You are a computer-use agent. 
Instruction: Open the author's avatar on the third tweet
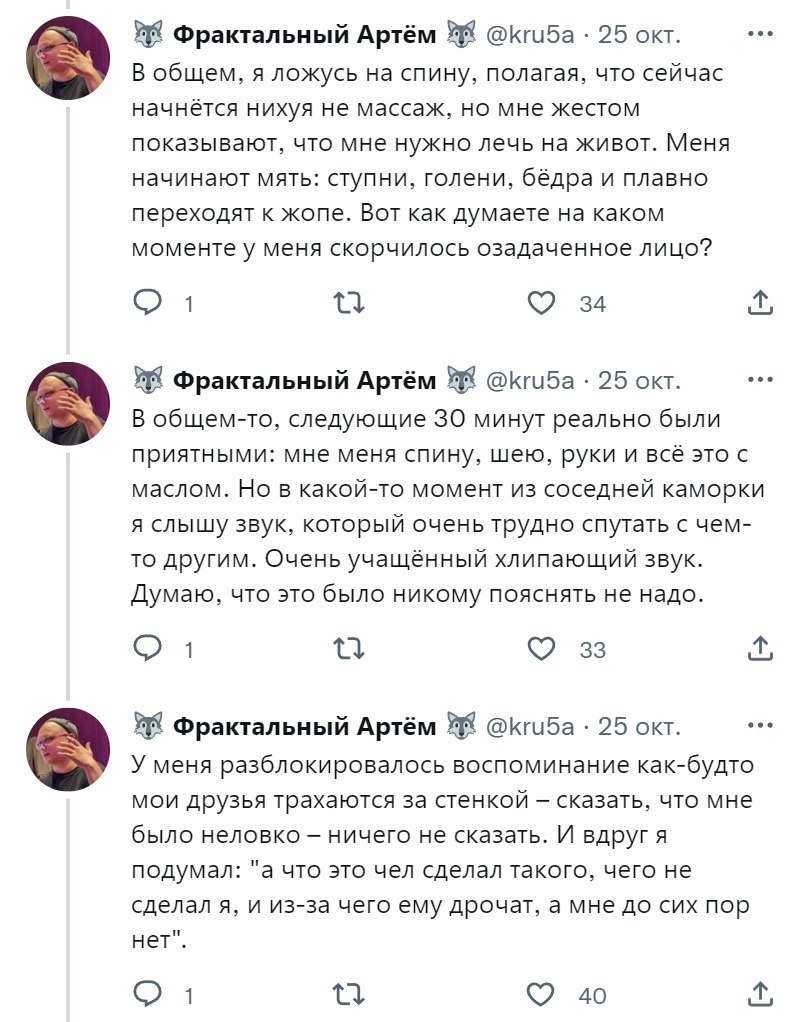point(67,749)
